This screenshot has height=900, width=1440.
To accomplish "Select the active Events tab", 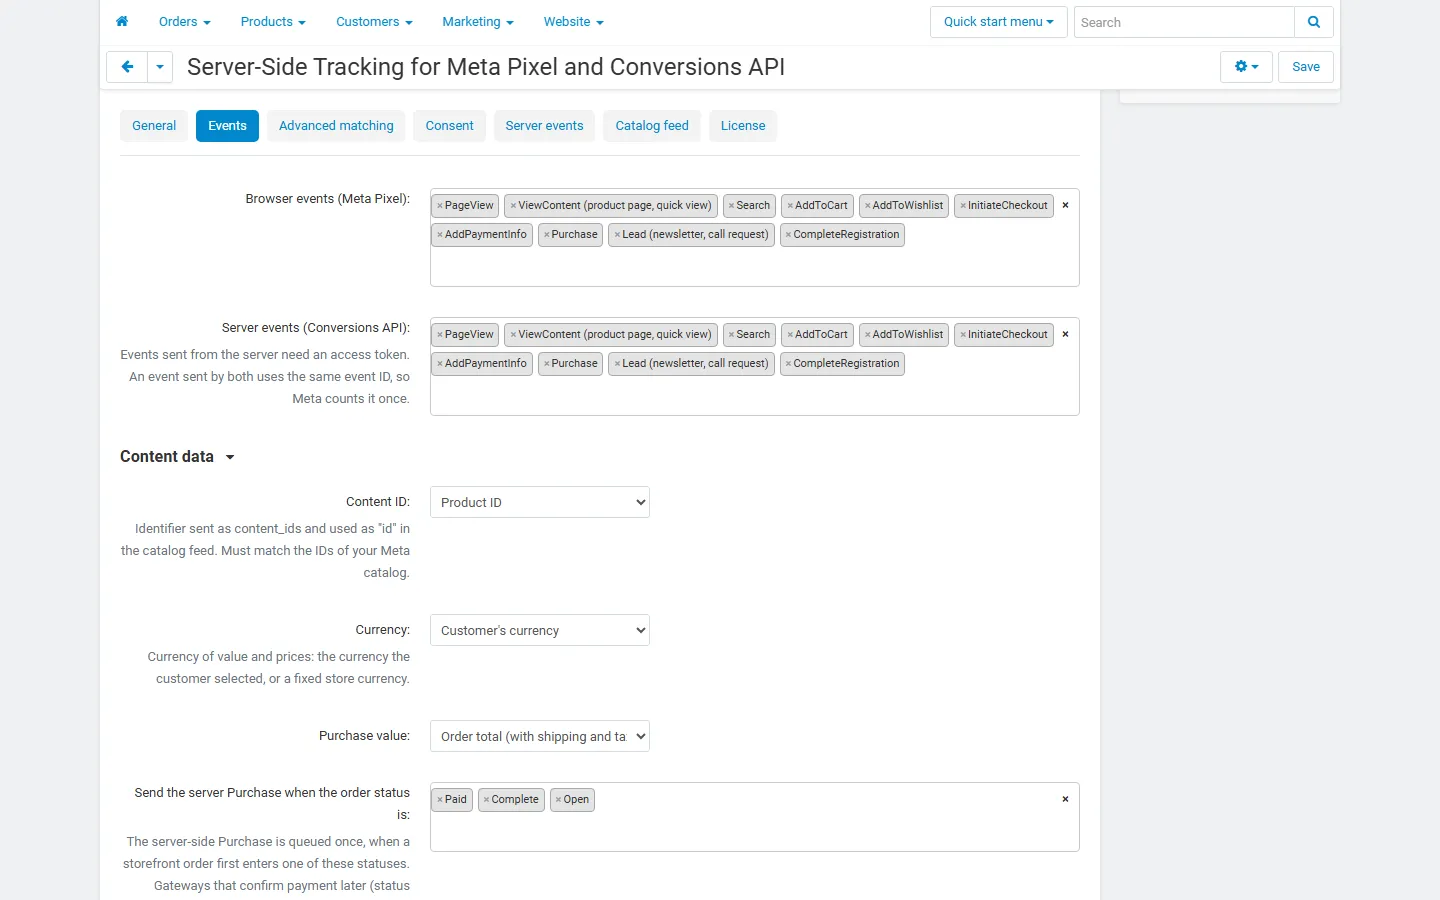I will (x=228, y=126).
